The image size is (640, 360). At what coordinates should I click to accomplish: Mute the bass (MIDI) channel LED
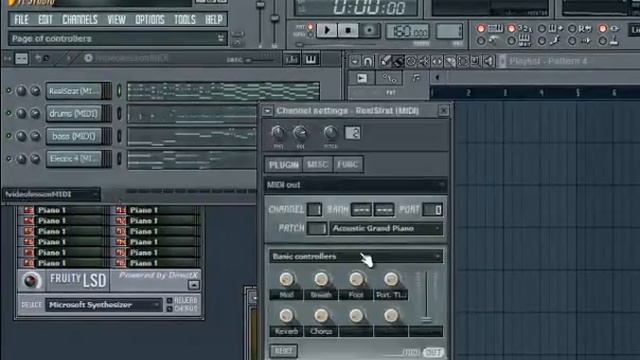[9, 136]
